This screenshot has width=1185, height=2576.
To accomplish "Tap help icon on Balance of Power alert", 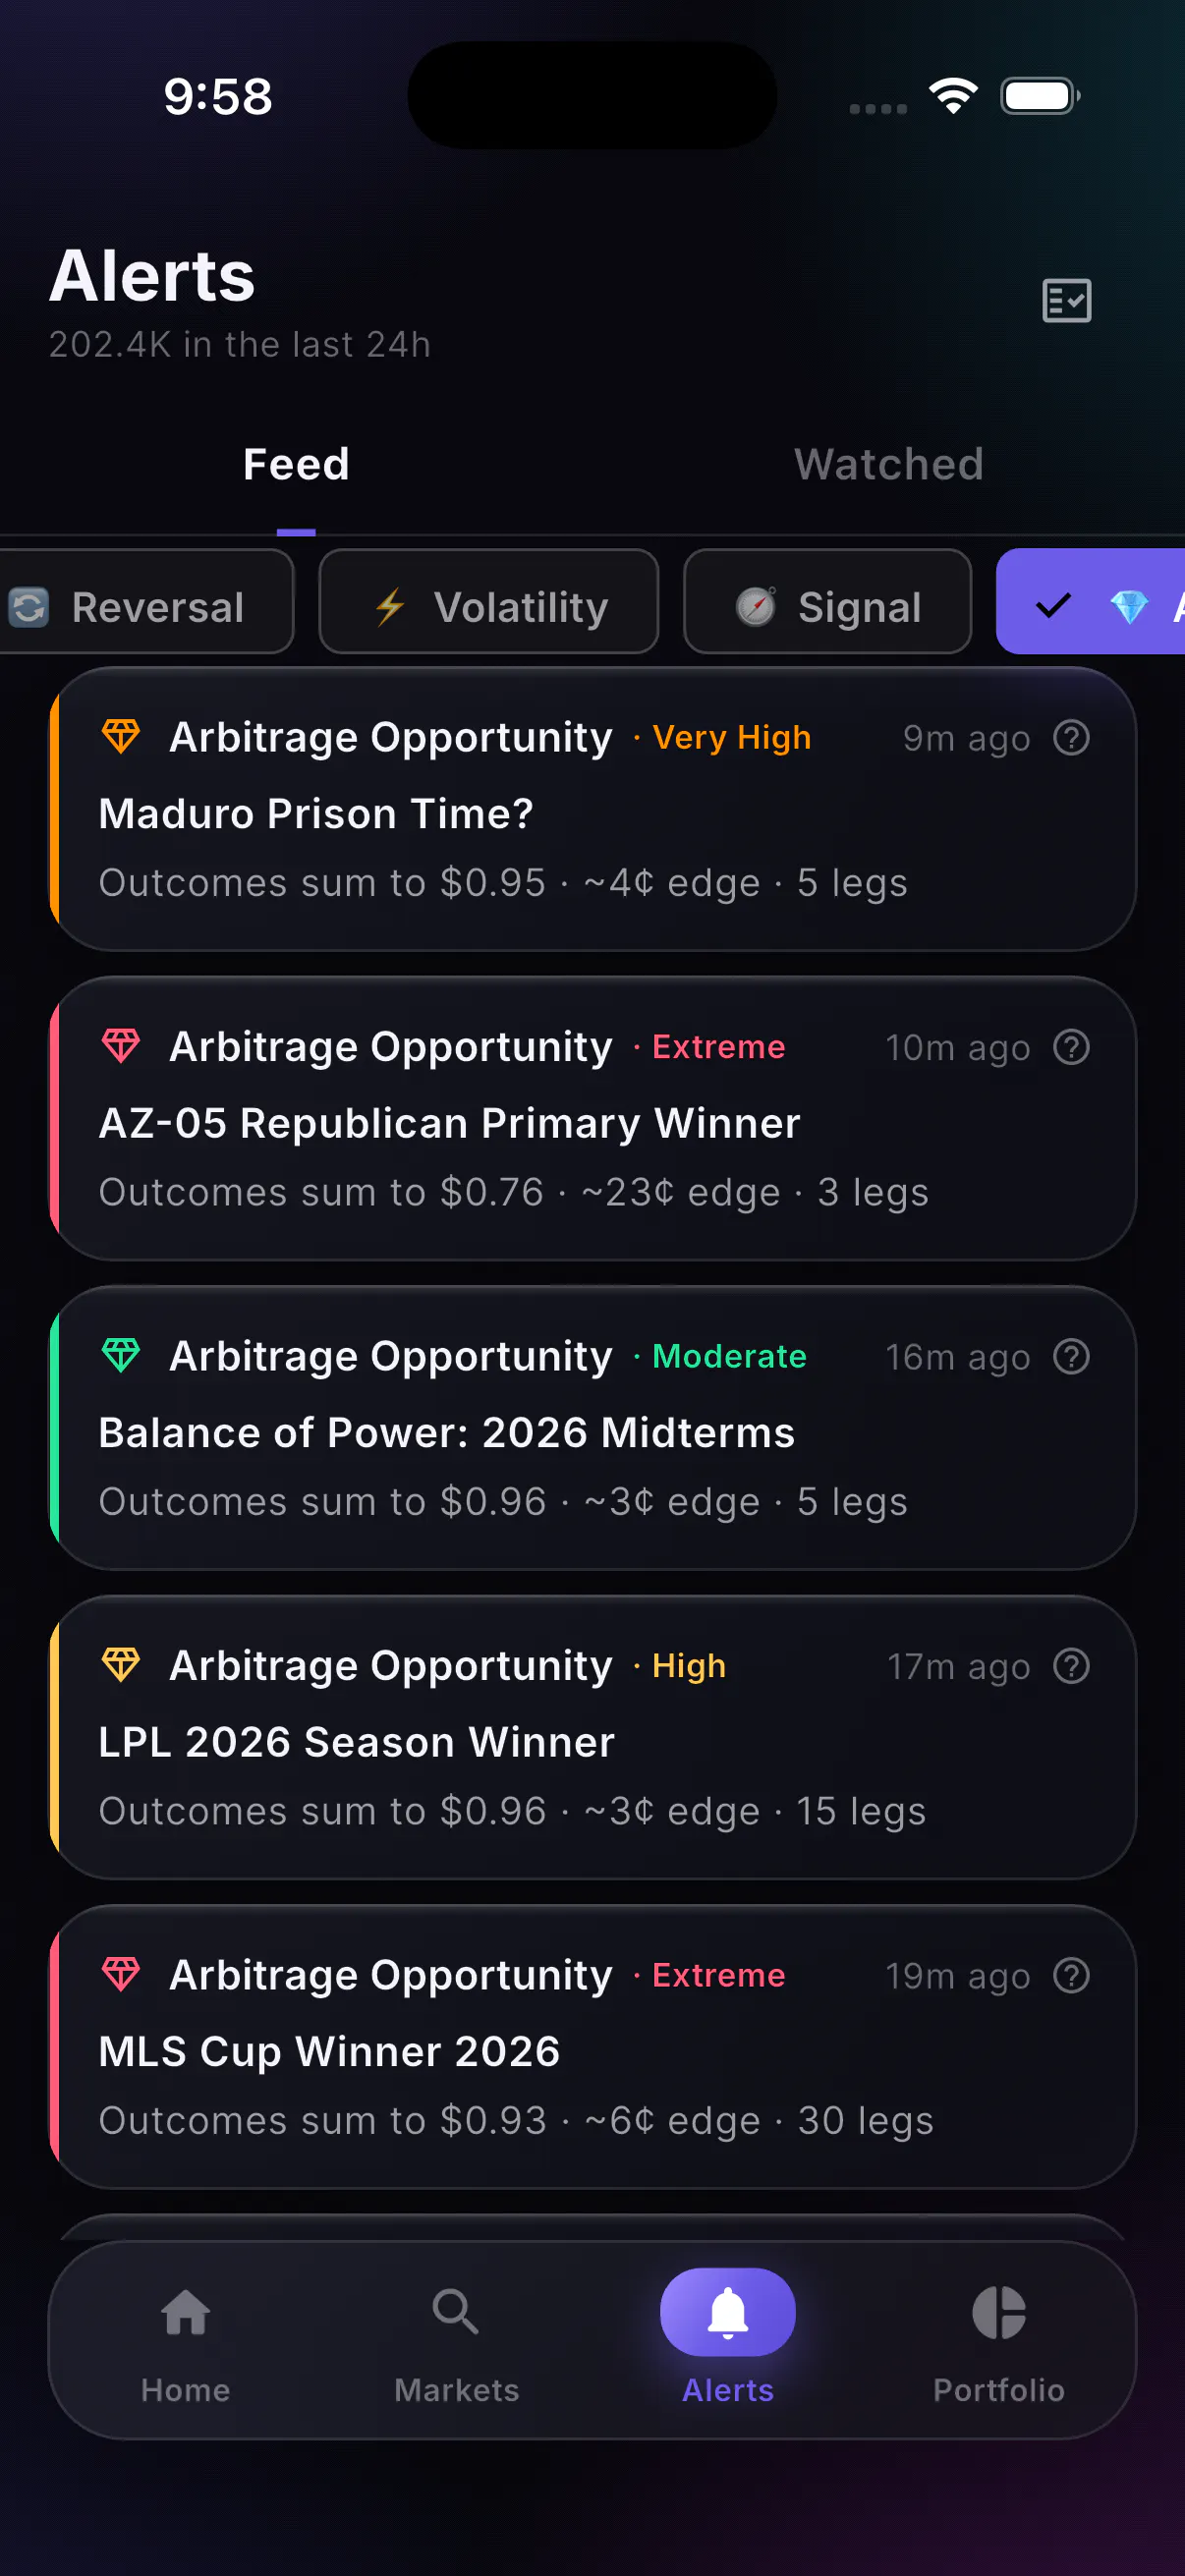I will pos(1071,1357).
